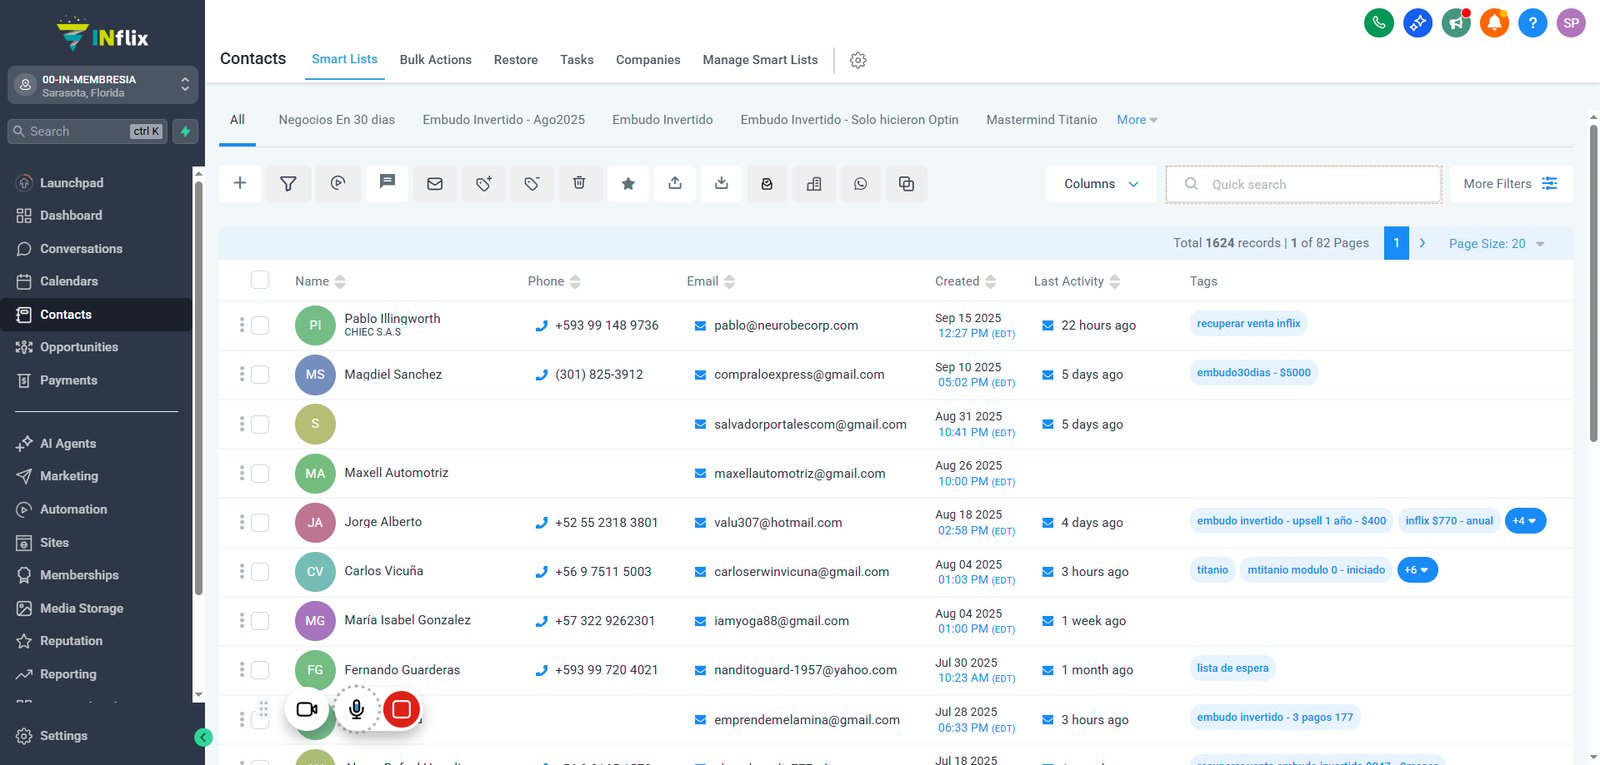Click the Quick search field
The image size is (1600, 765).
1304,184
